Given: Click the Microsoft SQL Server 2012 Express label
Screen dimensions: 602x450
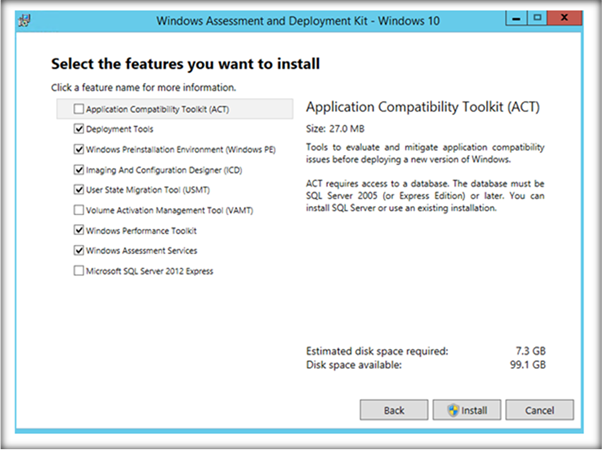Looking at the screenshot, I should pyautogui.click(x=150, y=270).
